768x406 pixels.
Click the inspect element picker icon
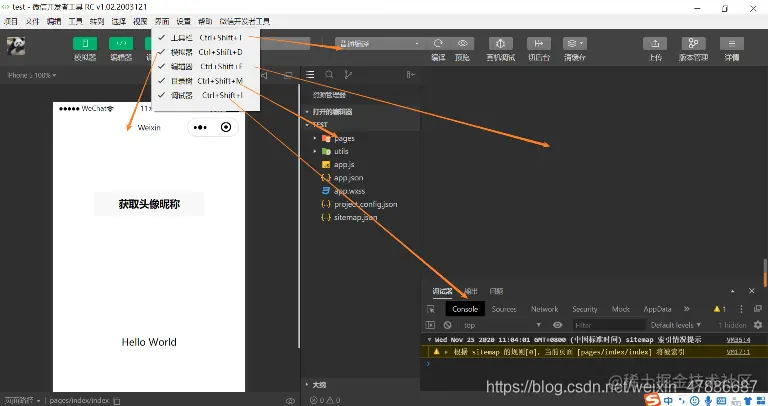(431, 309)
